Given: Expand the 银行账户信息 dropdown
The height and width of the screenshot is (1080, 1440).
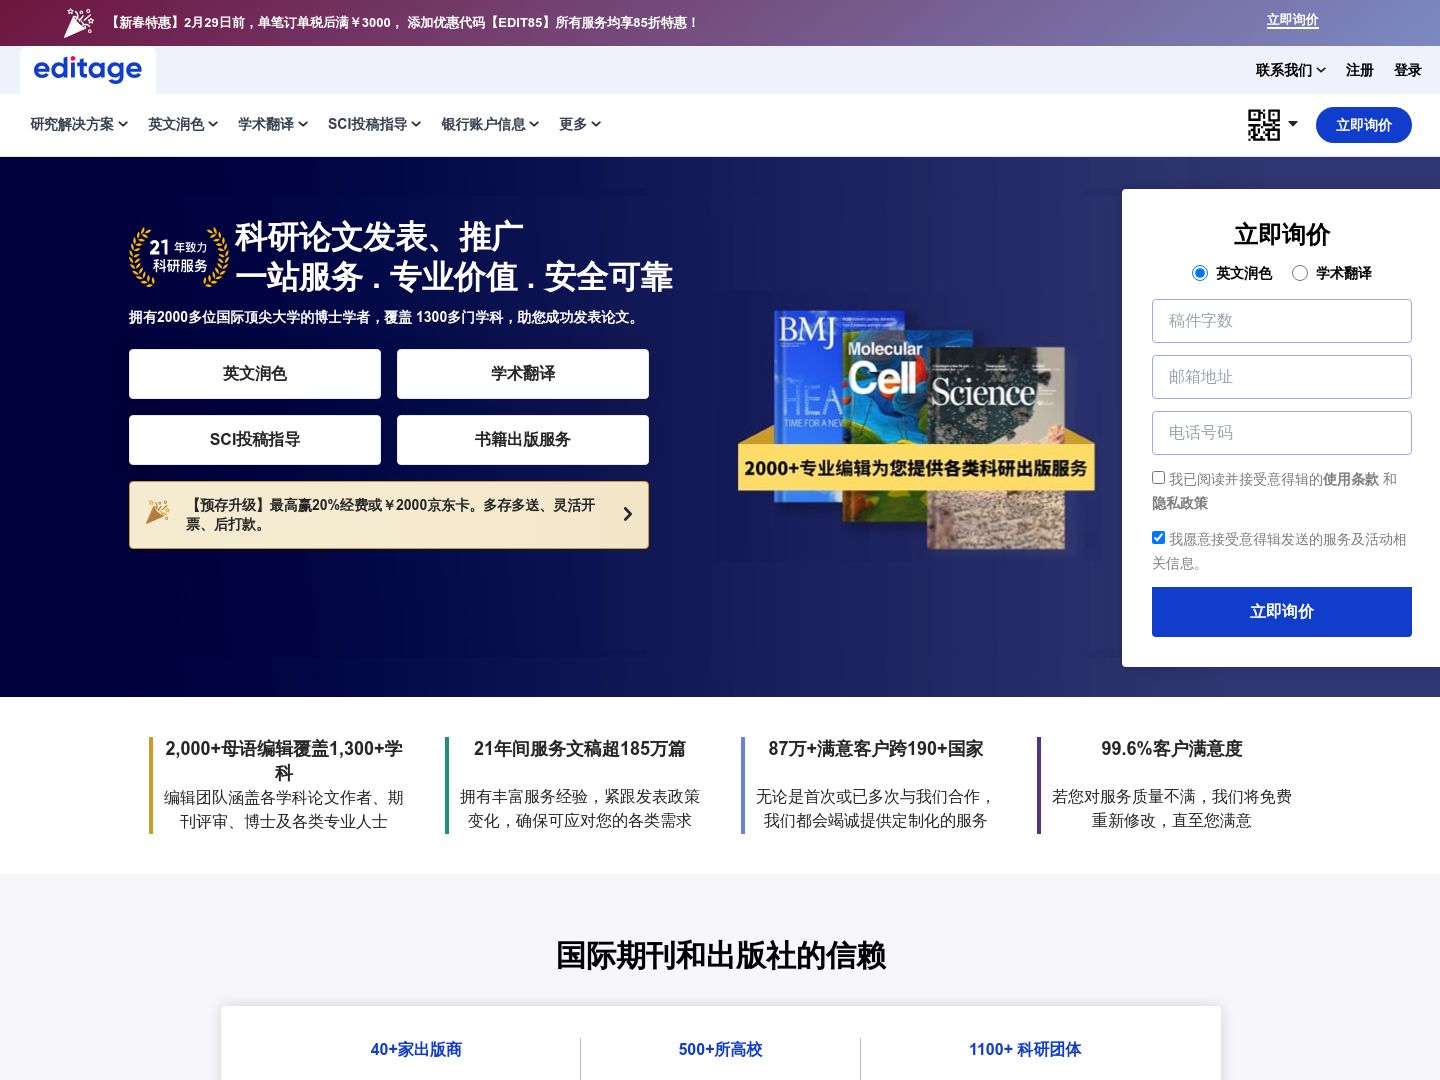Looking at the screenshot, I should point(490,124).
